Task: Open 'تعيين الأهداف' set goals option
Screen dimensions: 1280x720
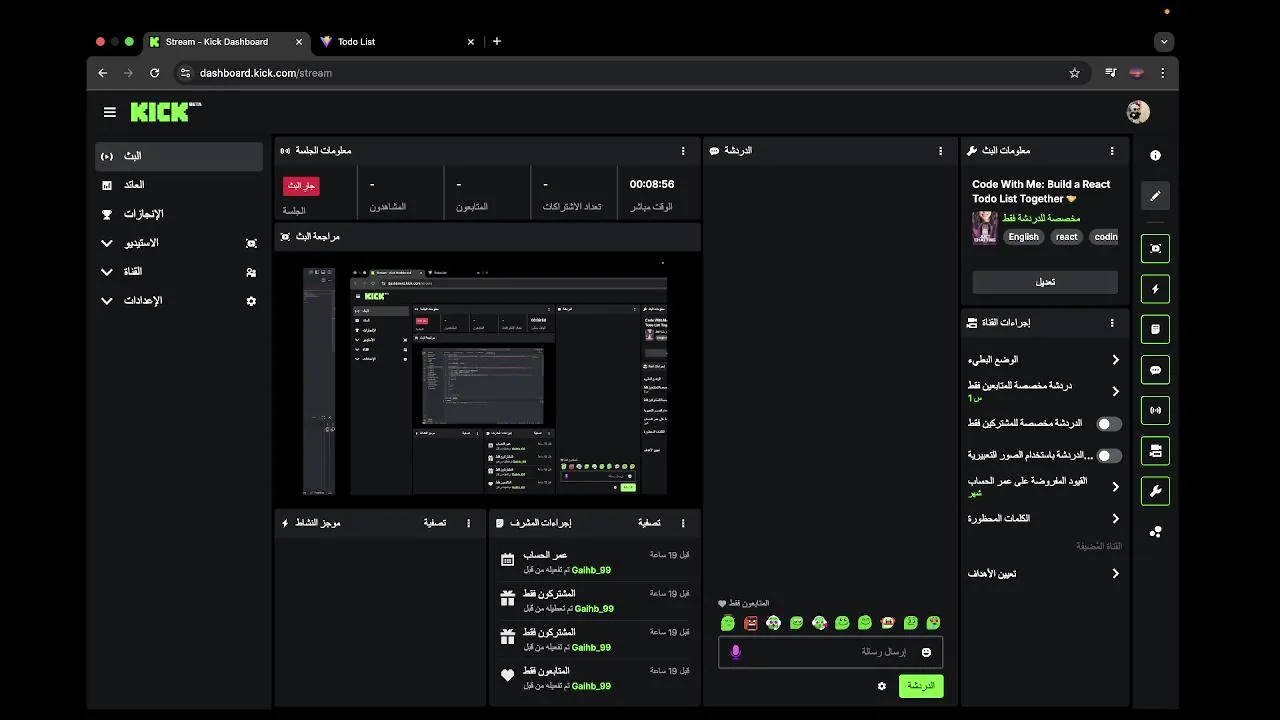Action: [1044, 574]
